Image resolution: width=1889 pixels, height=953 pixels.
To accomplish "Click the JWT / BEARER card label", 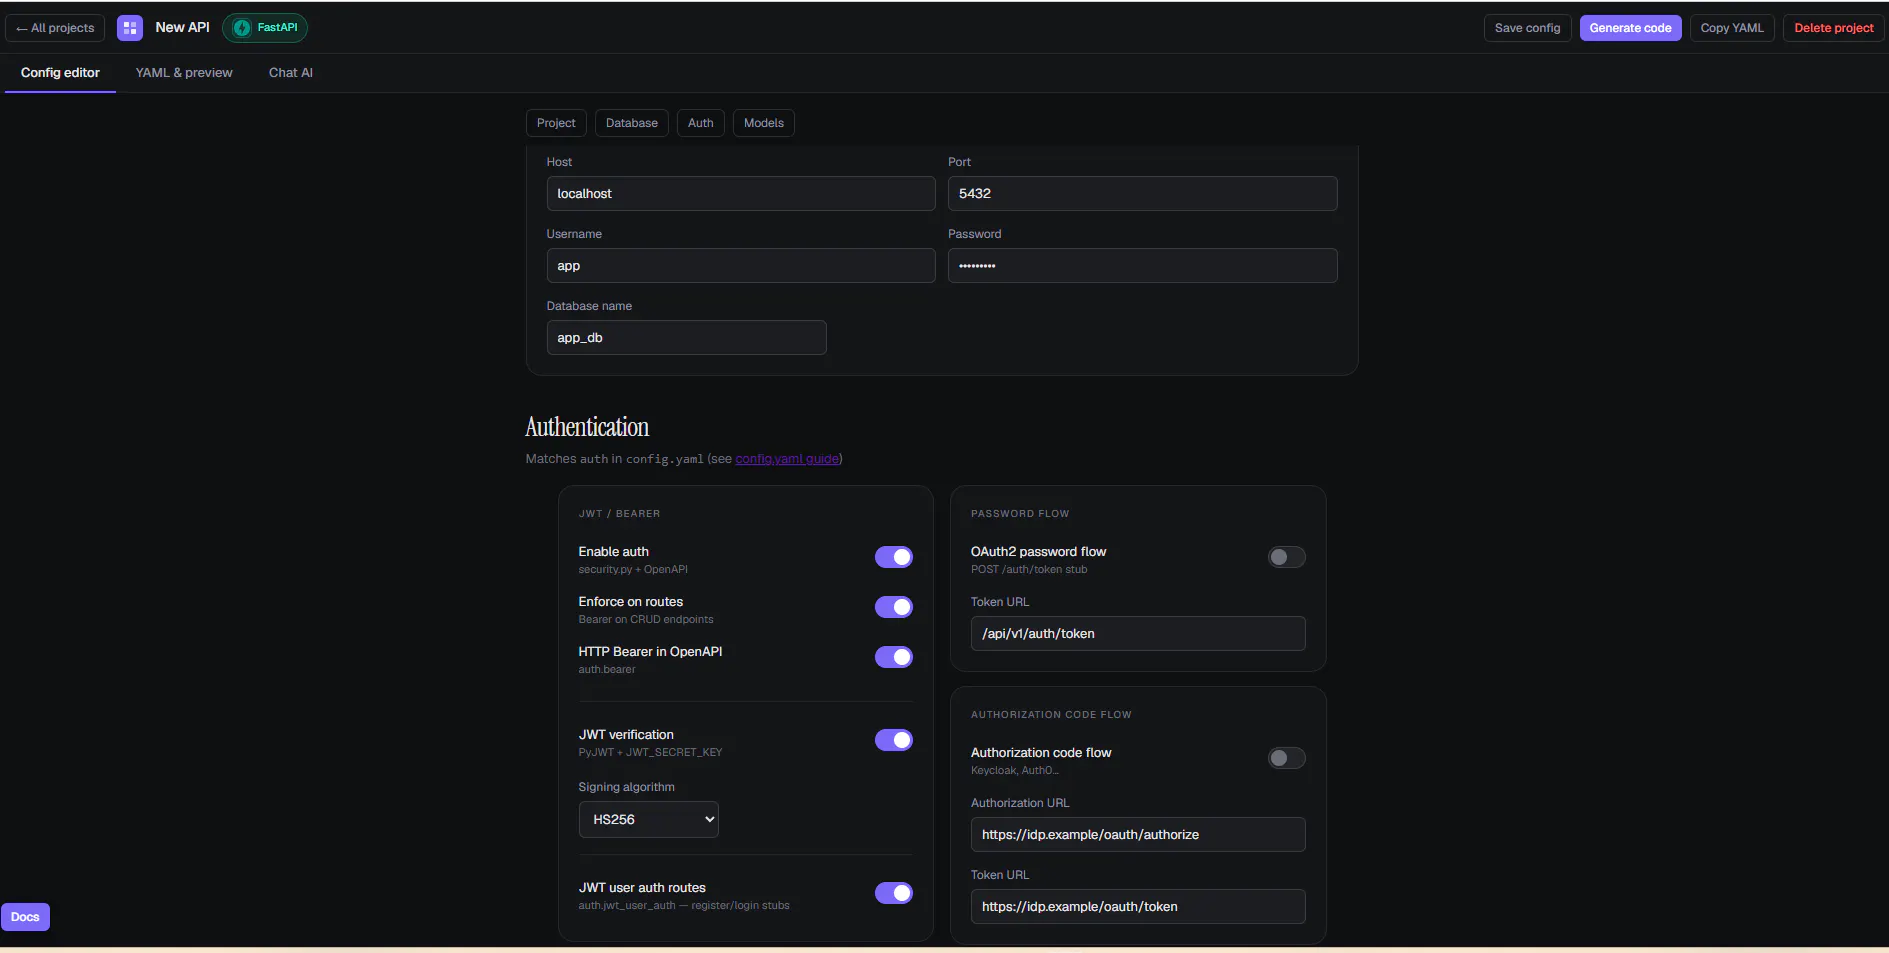I will pyautogui.click(x=619, y=514).
